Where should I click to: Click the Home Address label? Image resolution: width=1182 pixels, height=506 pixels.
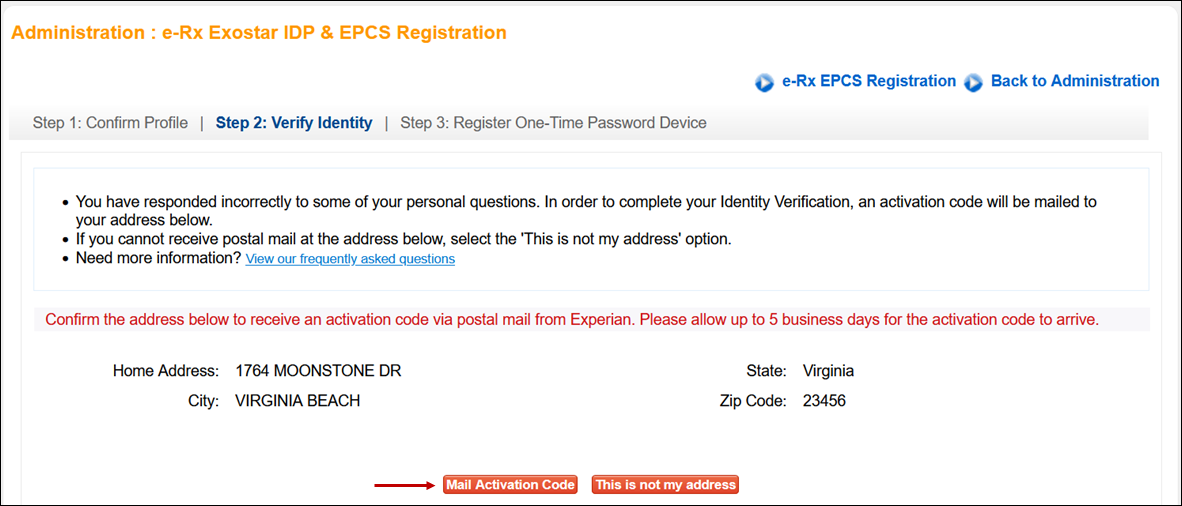point(165,371)
